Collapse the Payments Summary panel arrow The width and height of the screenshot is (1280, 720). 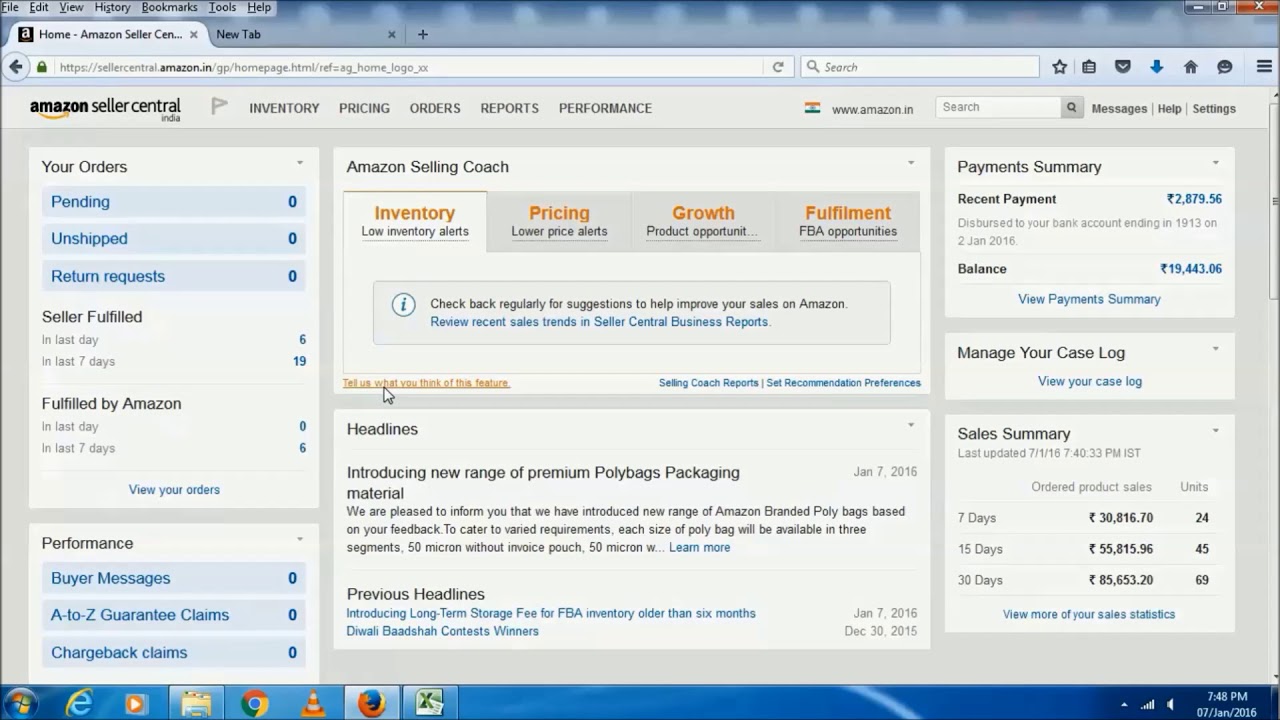tap(1216, 162)
